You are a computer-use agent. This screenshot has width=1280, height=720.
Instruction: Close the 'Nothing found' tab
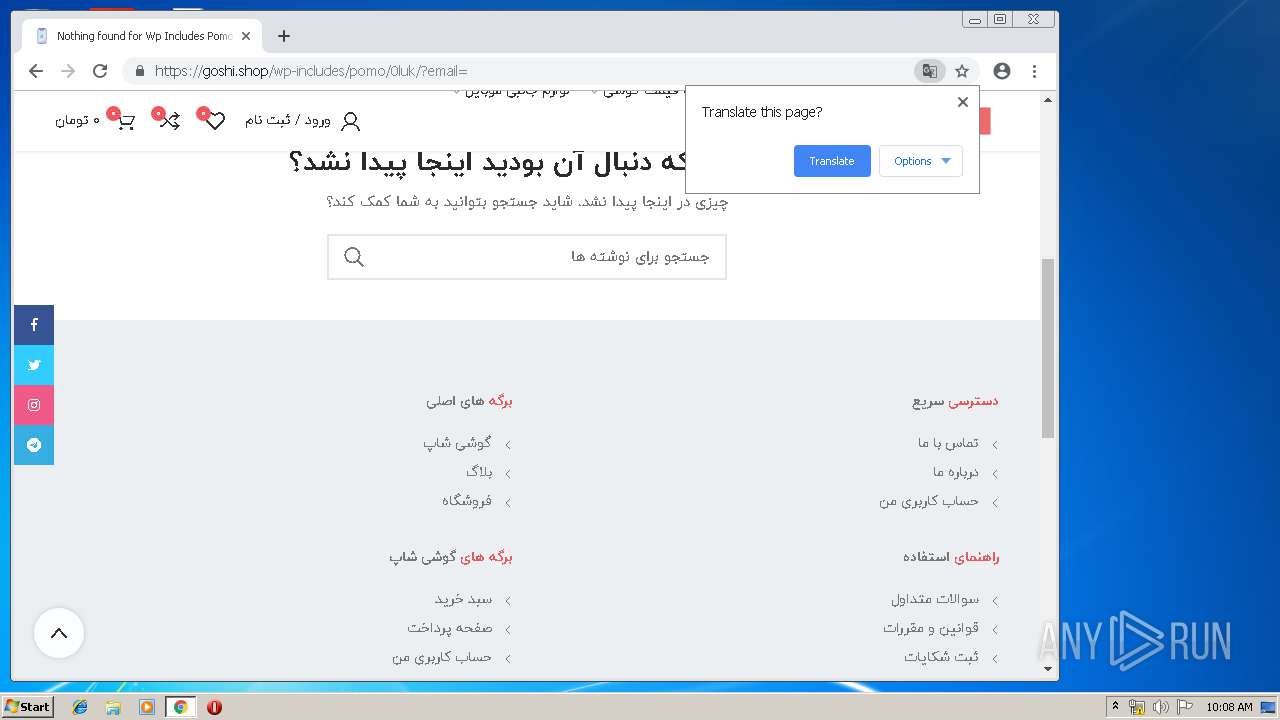(246, 36)
